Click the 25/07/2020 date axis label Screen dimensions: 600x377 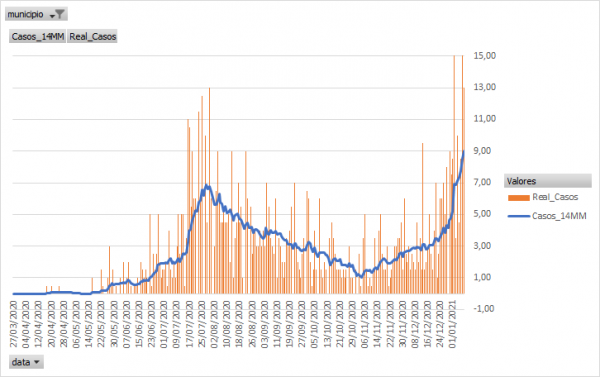coord(202,324)
